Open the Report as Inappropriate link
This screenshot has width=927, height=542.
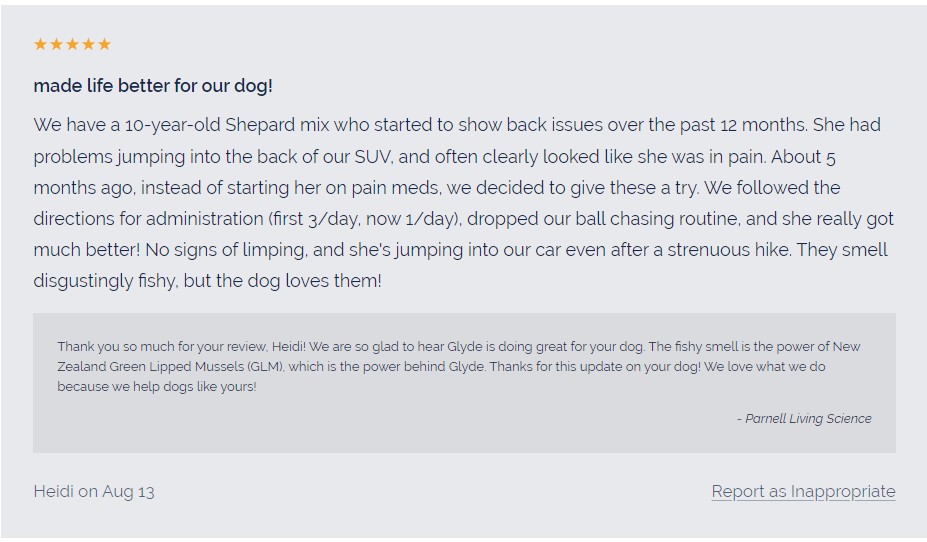coord(803,491)
